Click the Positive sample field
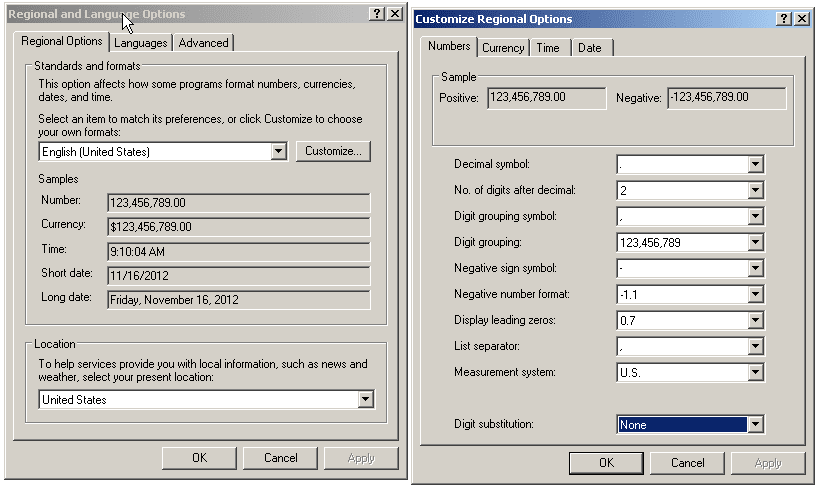Viewport: 817px width, 487px height. (547, 98)
